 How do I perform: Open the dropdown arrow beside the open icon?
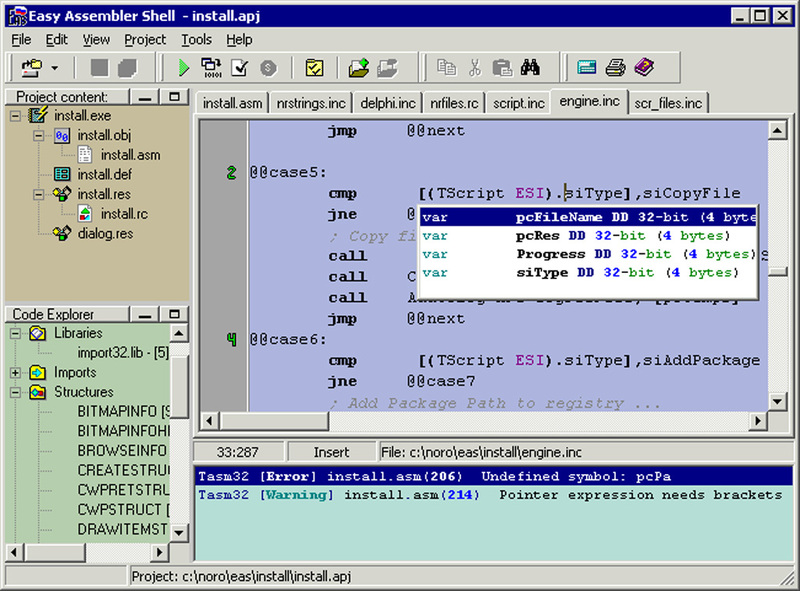click(x=55, y=67)
